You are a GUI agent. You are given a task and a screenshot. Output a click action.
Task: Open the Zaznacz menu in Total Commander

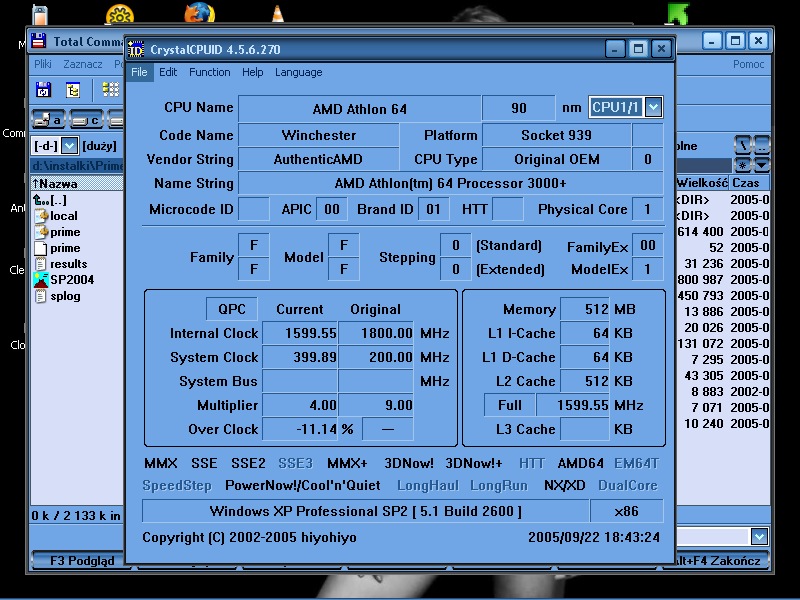83,64
